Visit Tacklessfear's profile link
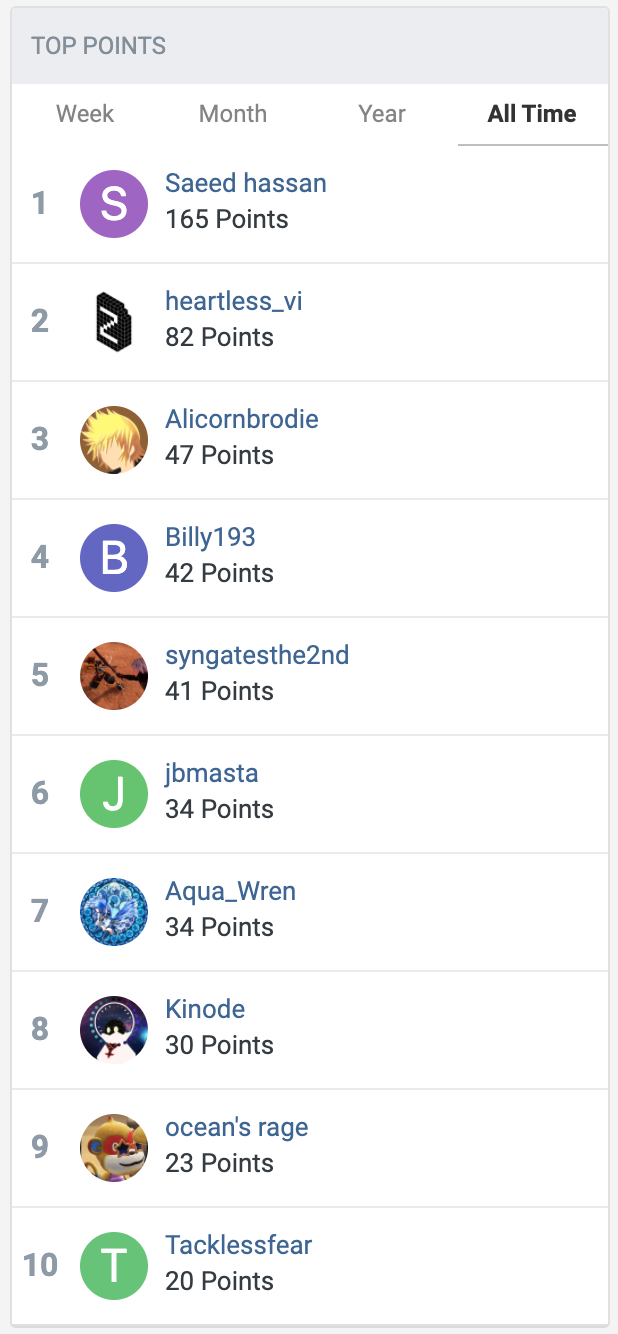 (x=239, y=1245)
